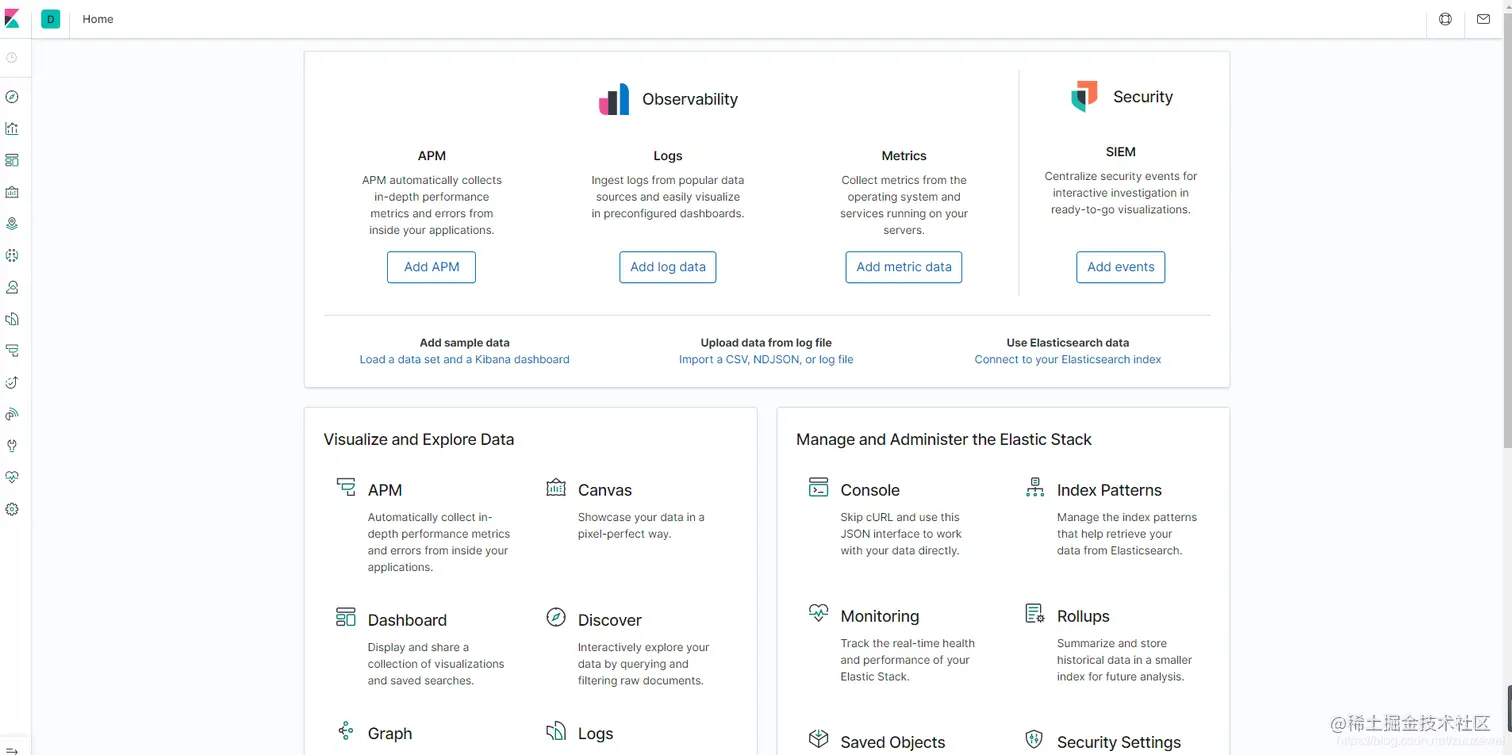Open the Console title link
The height and width of the screenshot is (755, 1512).
(870, 490)
